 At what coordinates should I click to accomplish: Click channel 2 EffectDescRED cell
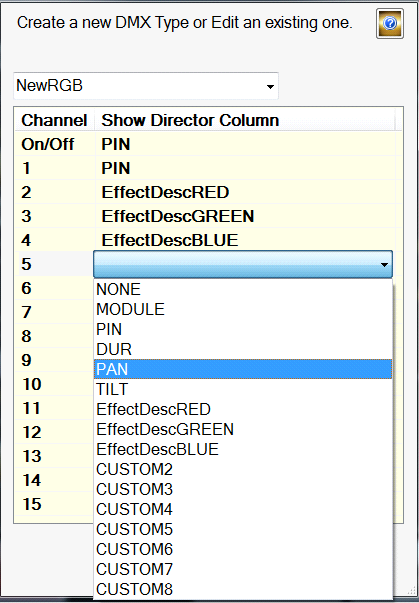248,192
